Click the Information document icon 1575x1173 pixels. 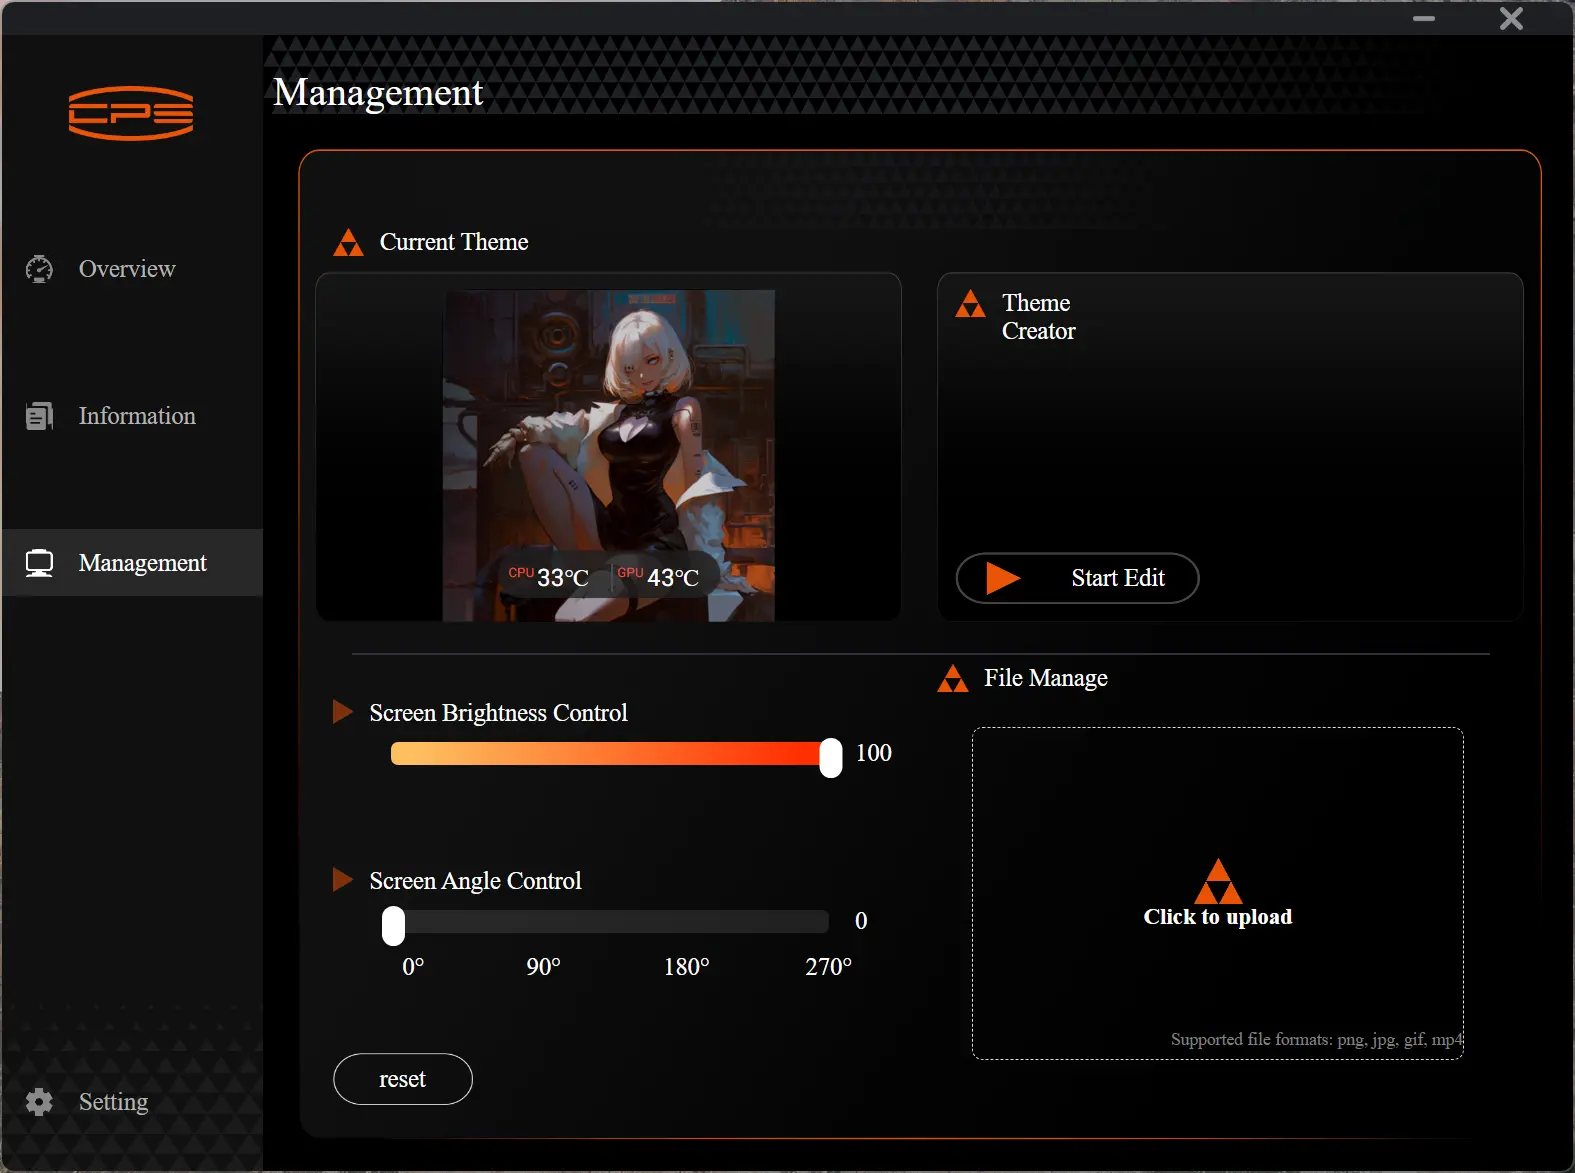(39, 416)
